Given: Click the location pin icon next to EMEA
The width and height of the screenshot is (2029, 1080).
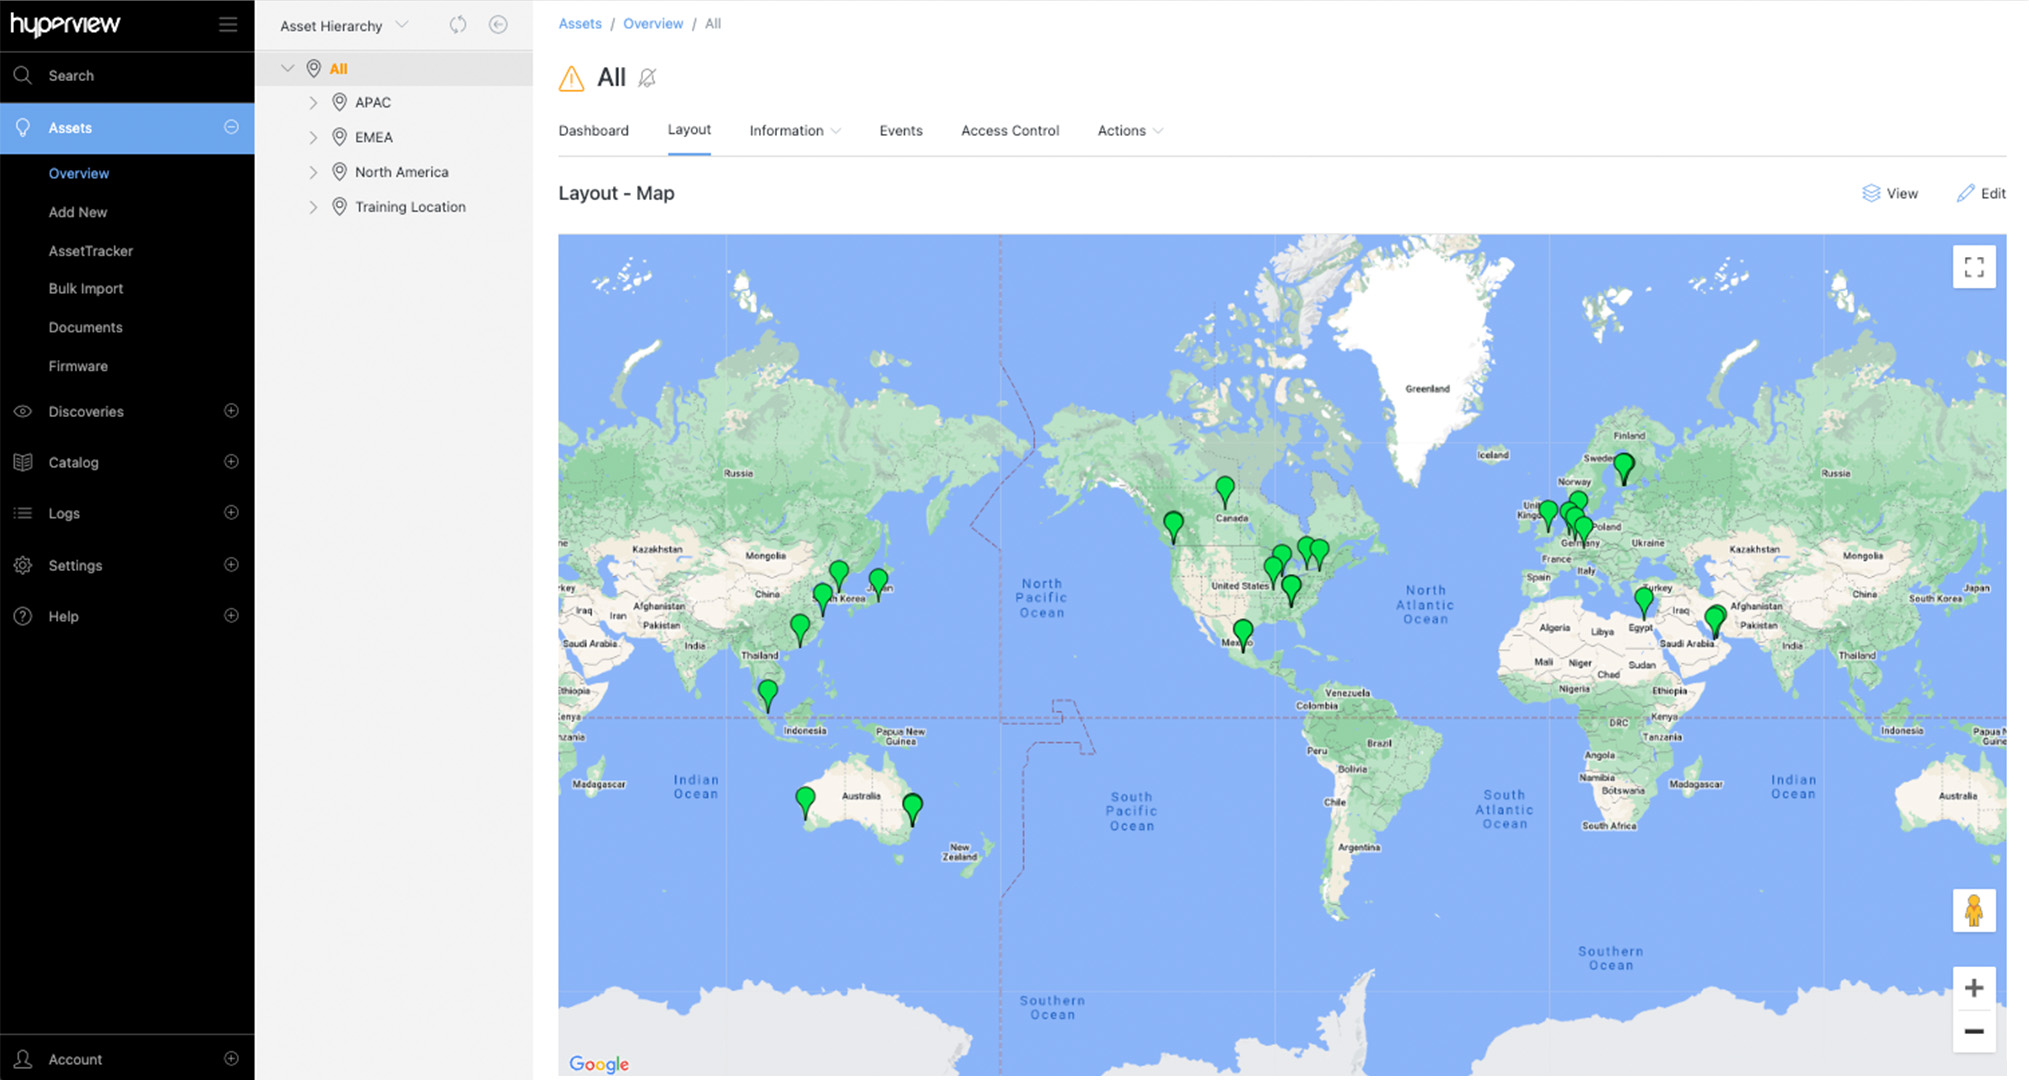Looking at the screenshot, I should point(339,137).
